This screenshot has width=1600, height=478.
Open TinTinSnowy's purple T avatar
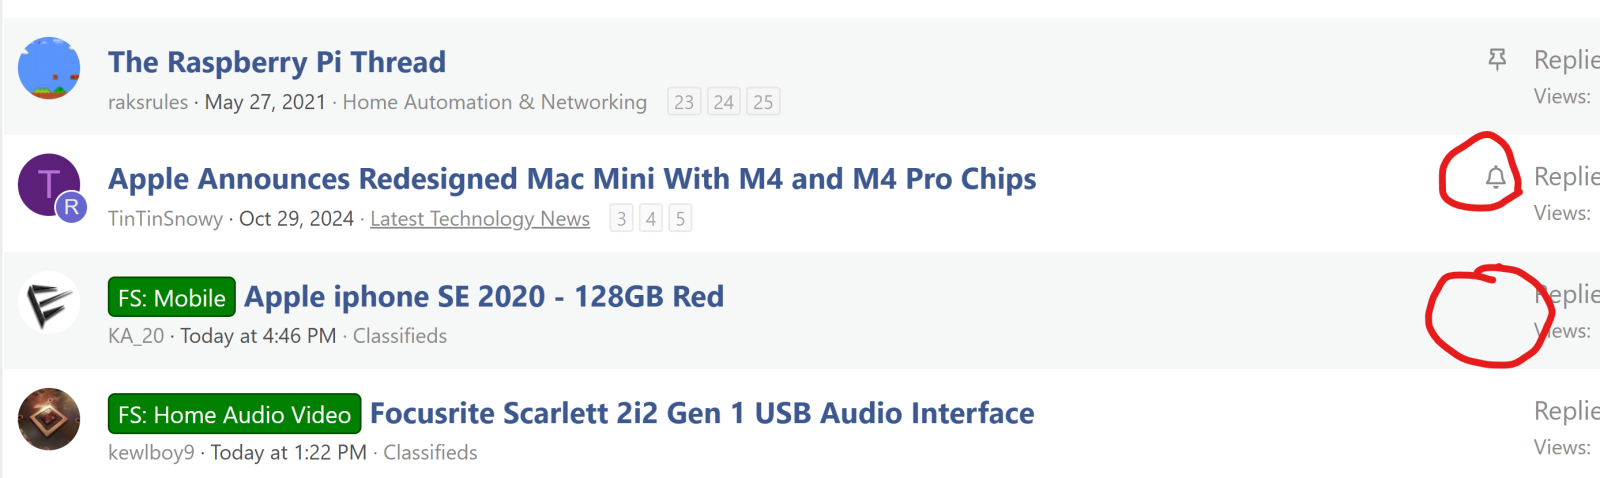click(x=49, y=185)
